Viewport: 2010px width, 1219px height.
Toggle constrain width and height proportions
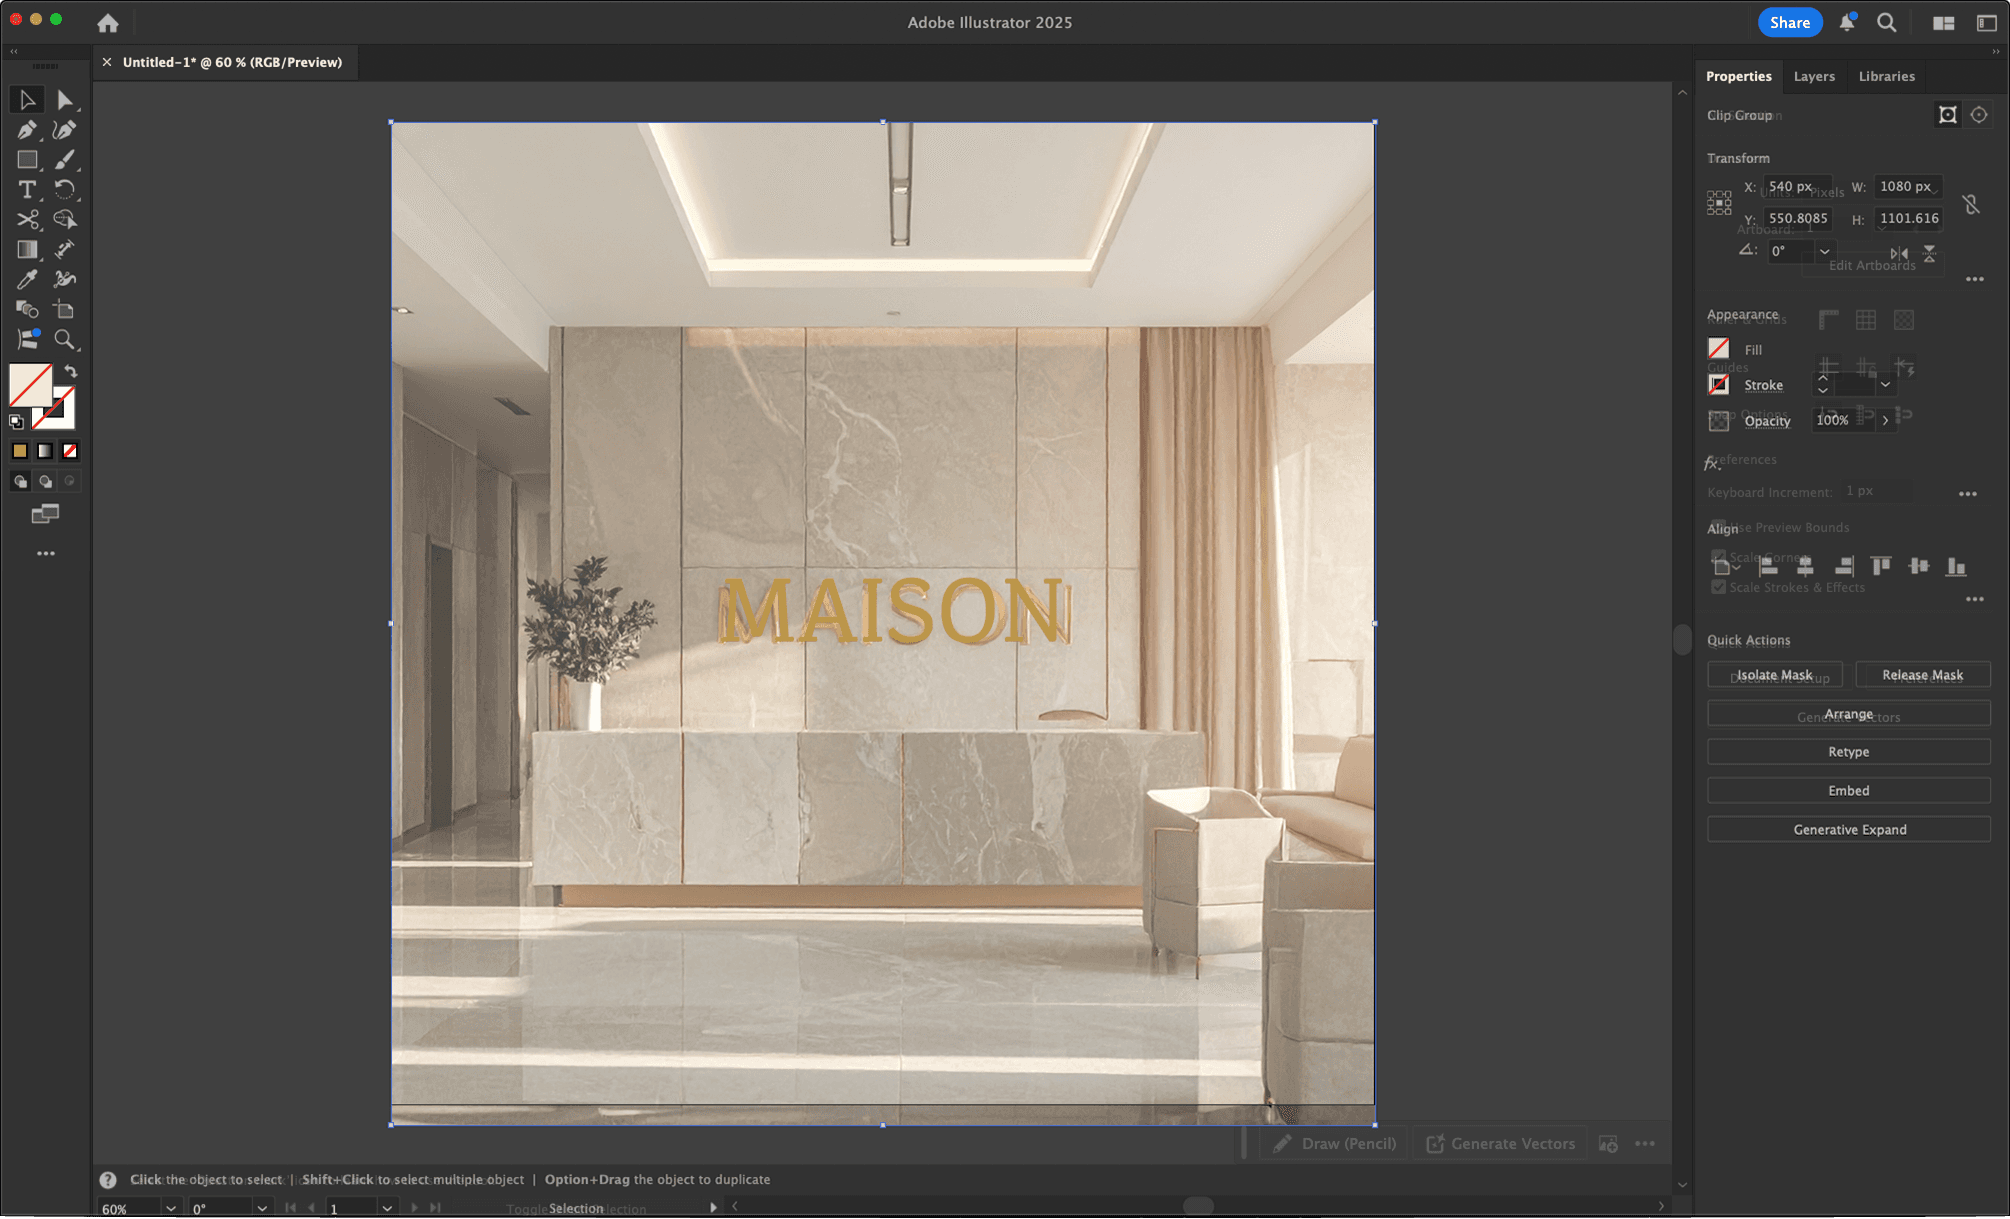[x=1970, y=204]
